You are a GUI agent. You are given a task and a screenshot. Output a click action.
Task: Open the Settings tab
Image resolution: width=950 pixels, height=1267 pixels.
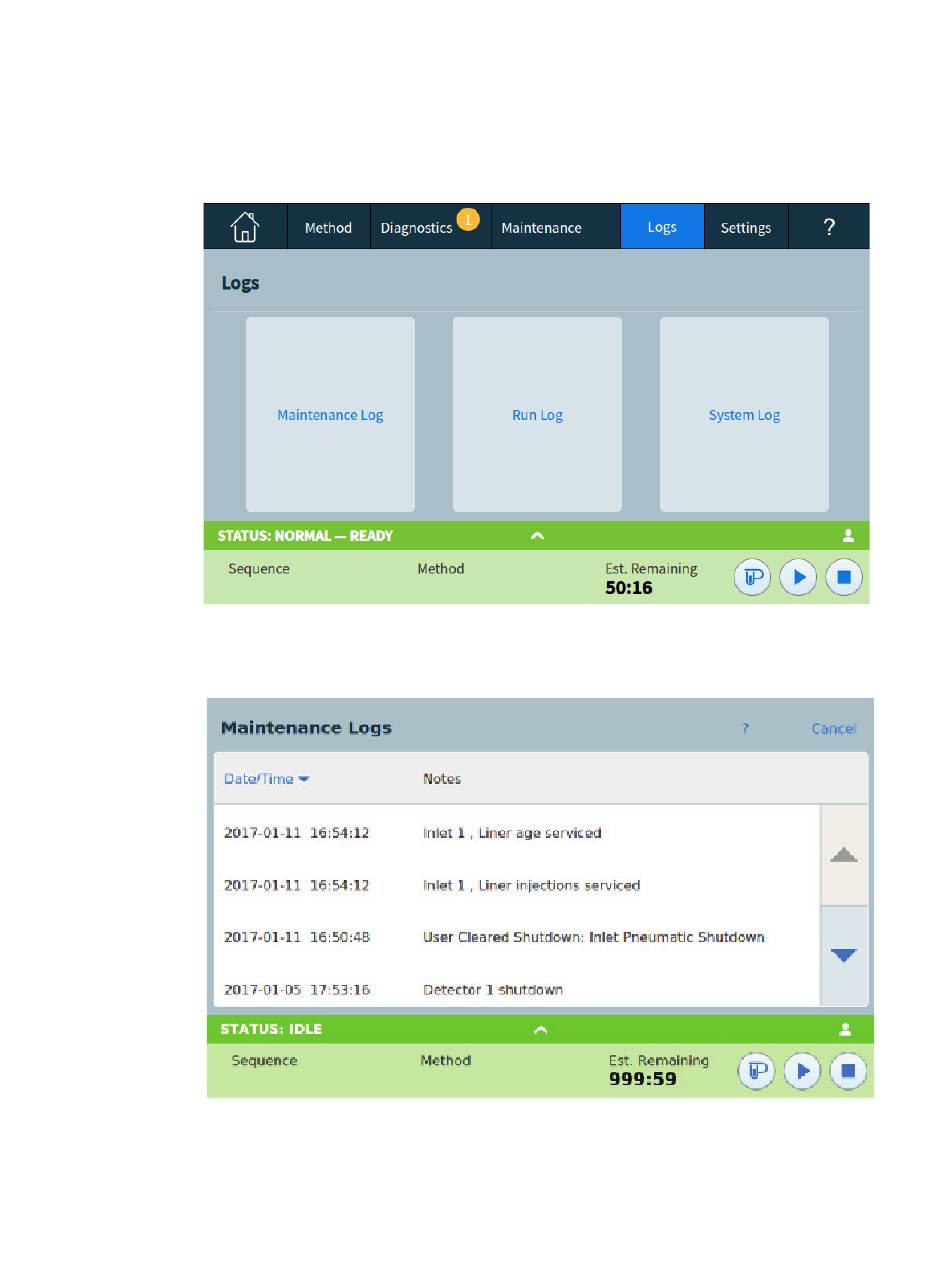coord(746,228)
